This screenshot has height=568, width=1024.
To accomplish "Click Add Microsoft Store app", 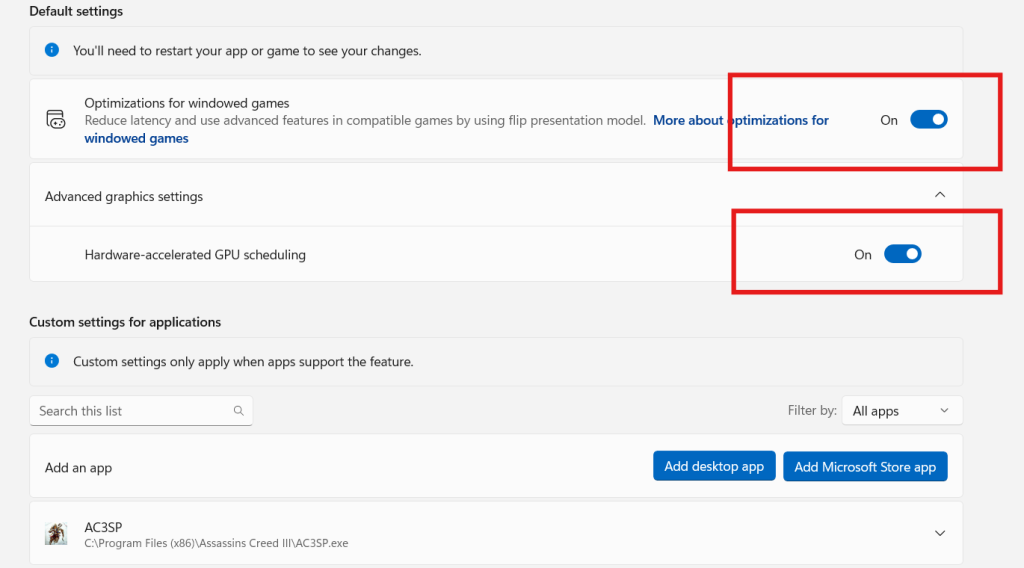I will click(865, 467).
